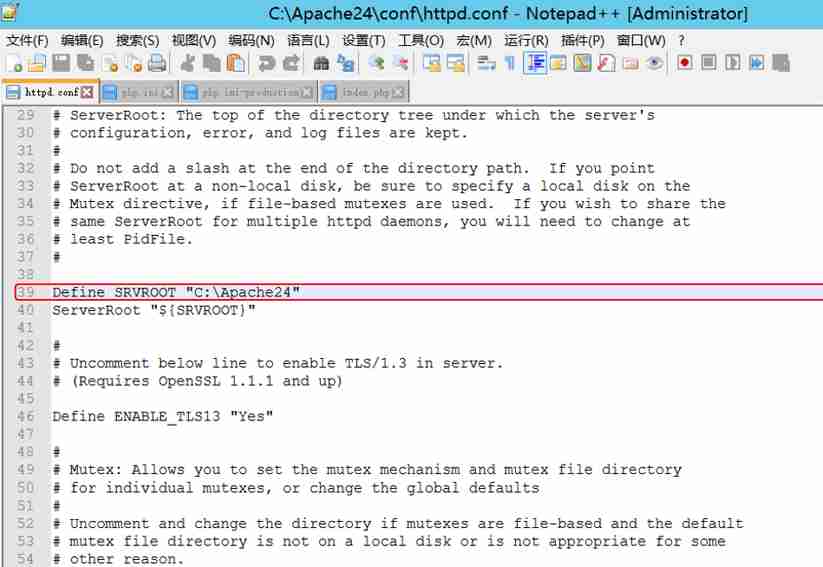823x567 pixels.
Task: Close the httpd.conf tab
Action: (88, 92)
